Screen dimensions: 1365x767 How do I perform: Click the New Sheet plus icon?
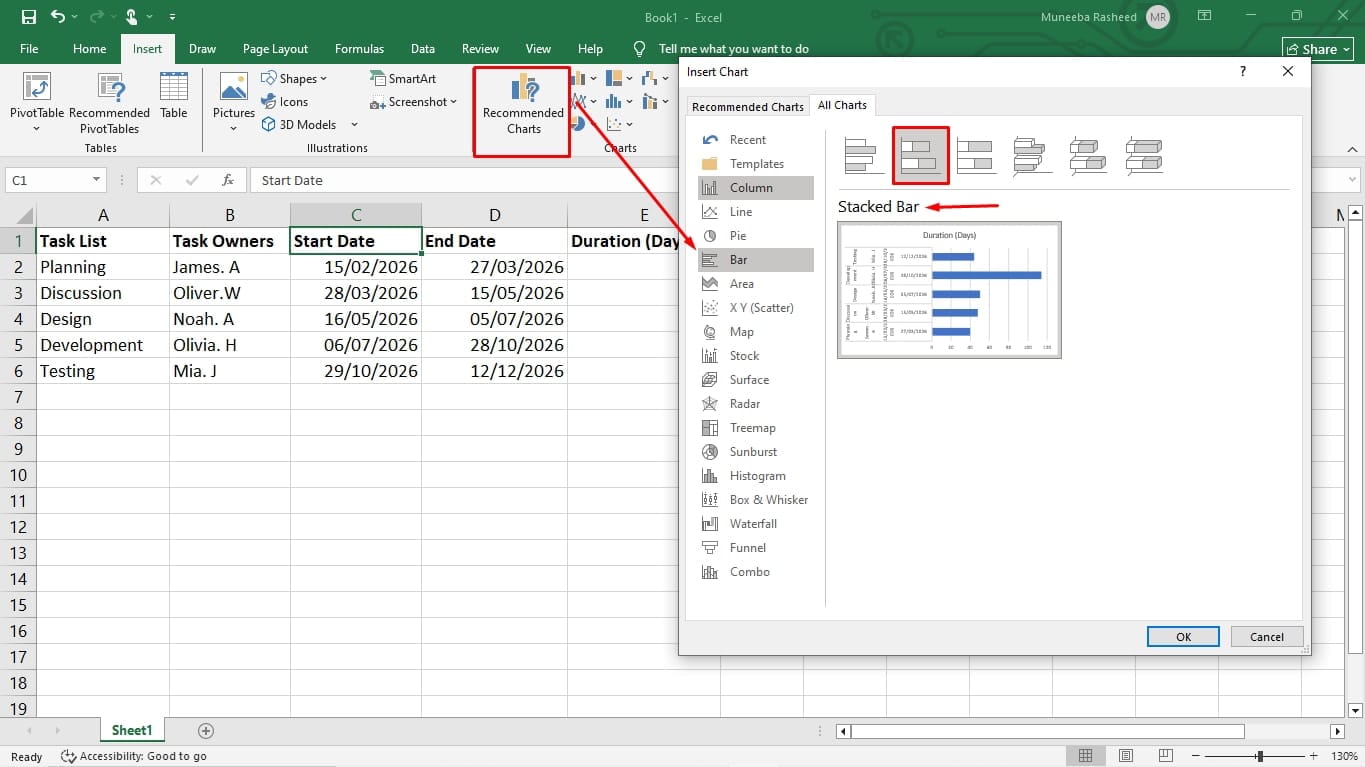(x=206, y=731)
